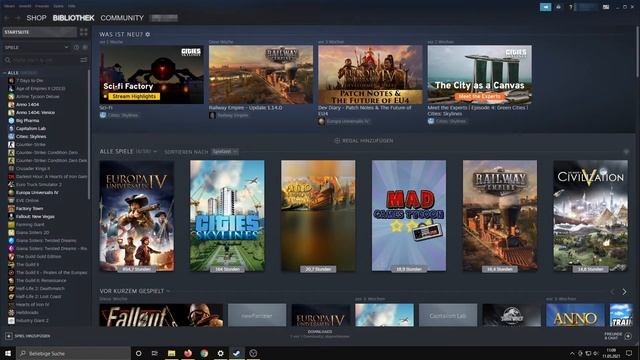The width and height of the screenshot is (640, 360).
Task: Go back with the left navigation arrow
Action: pos(7,18)
